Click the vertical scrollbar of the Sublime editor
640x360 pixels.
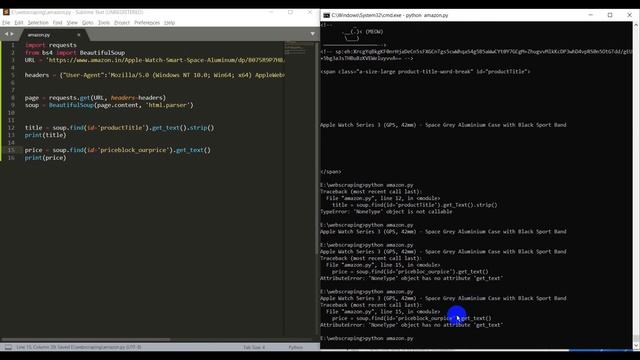[317, 148]
